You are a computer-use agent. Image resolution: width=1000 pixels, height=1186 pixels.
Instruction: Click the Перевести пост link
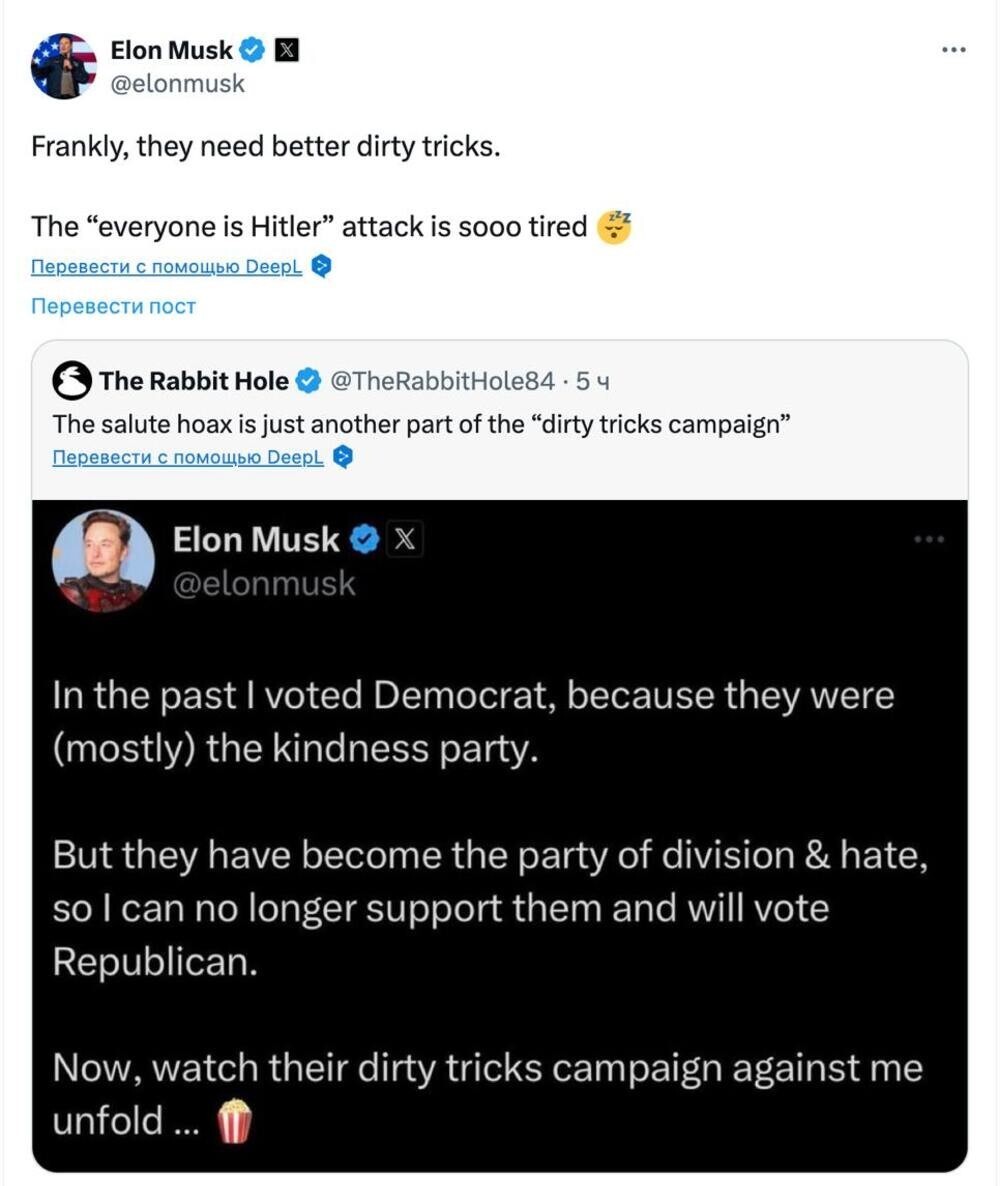pyautogui.click(x=113, y=306)
